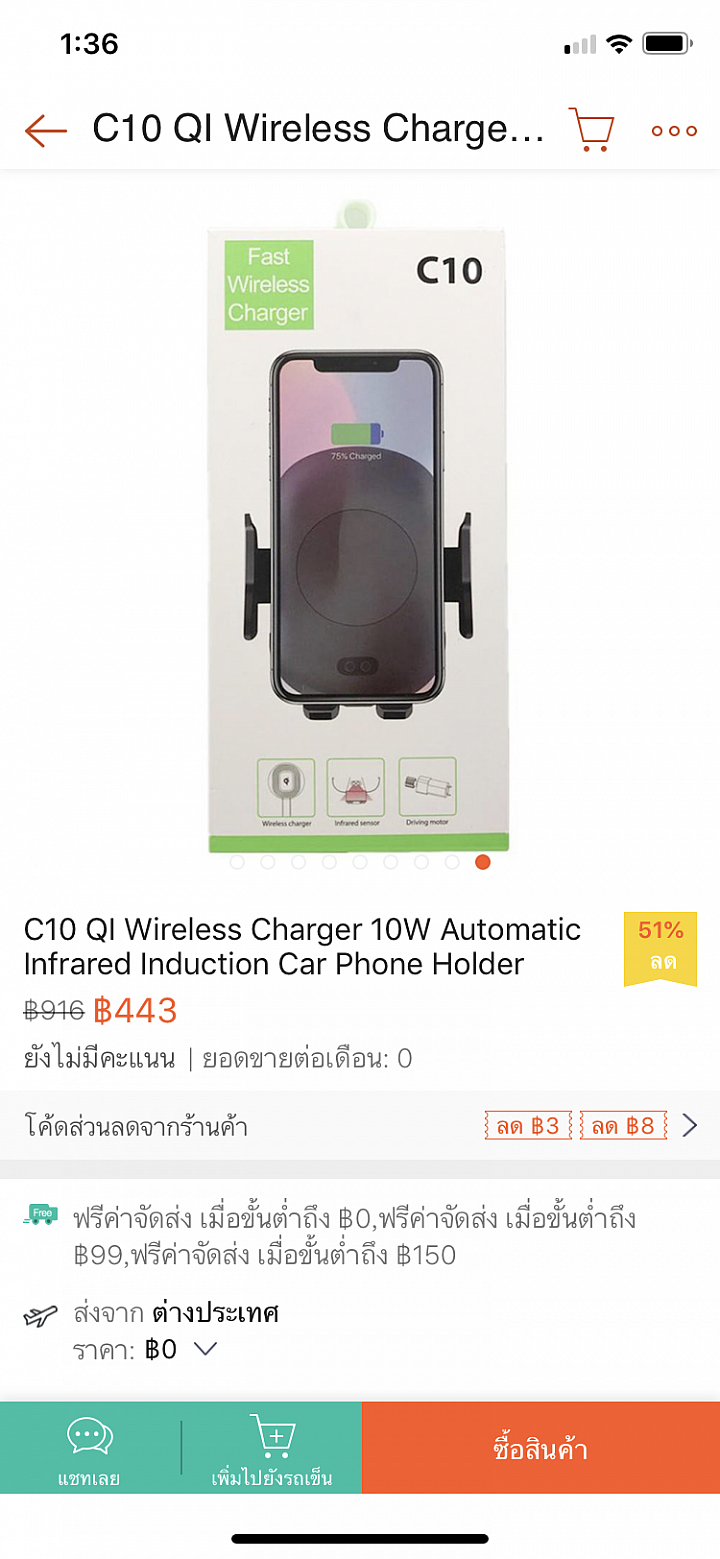The height and width of the screenshot is (1559, 720).
Task: Select the last orange carousel dot
Action: coord(483,862)
